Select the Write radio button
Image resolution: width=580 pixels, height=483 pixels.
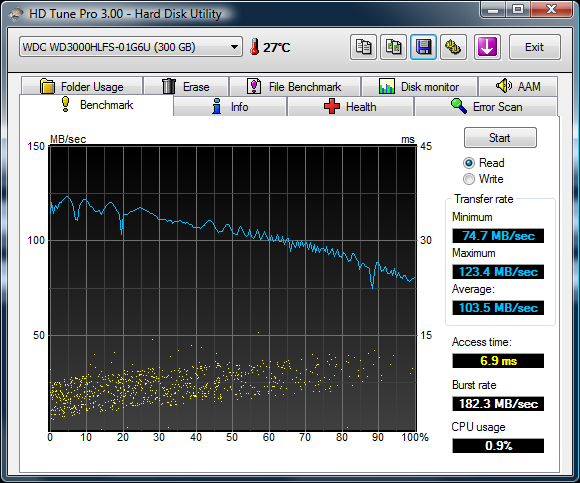pos(469,179)
